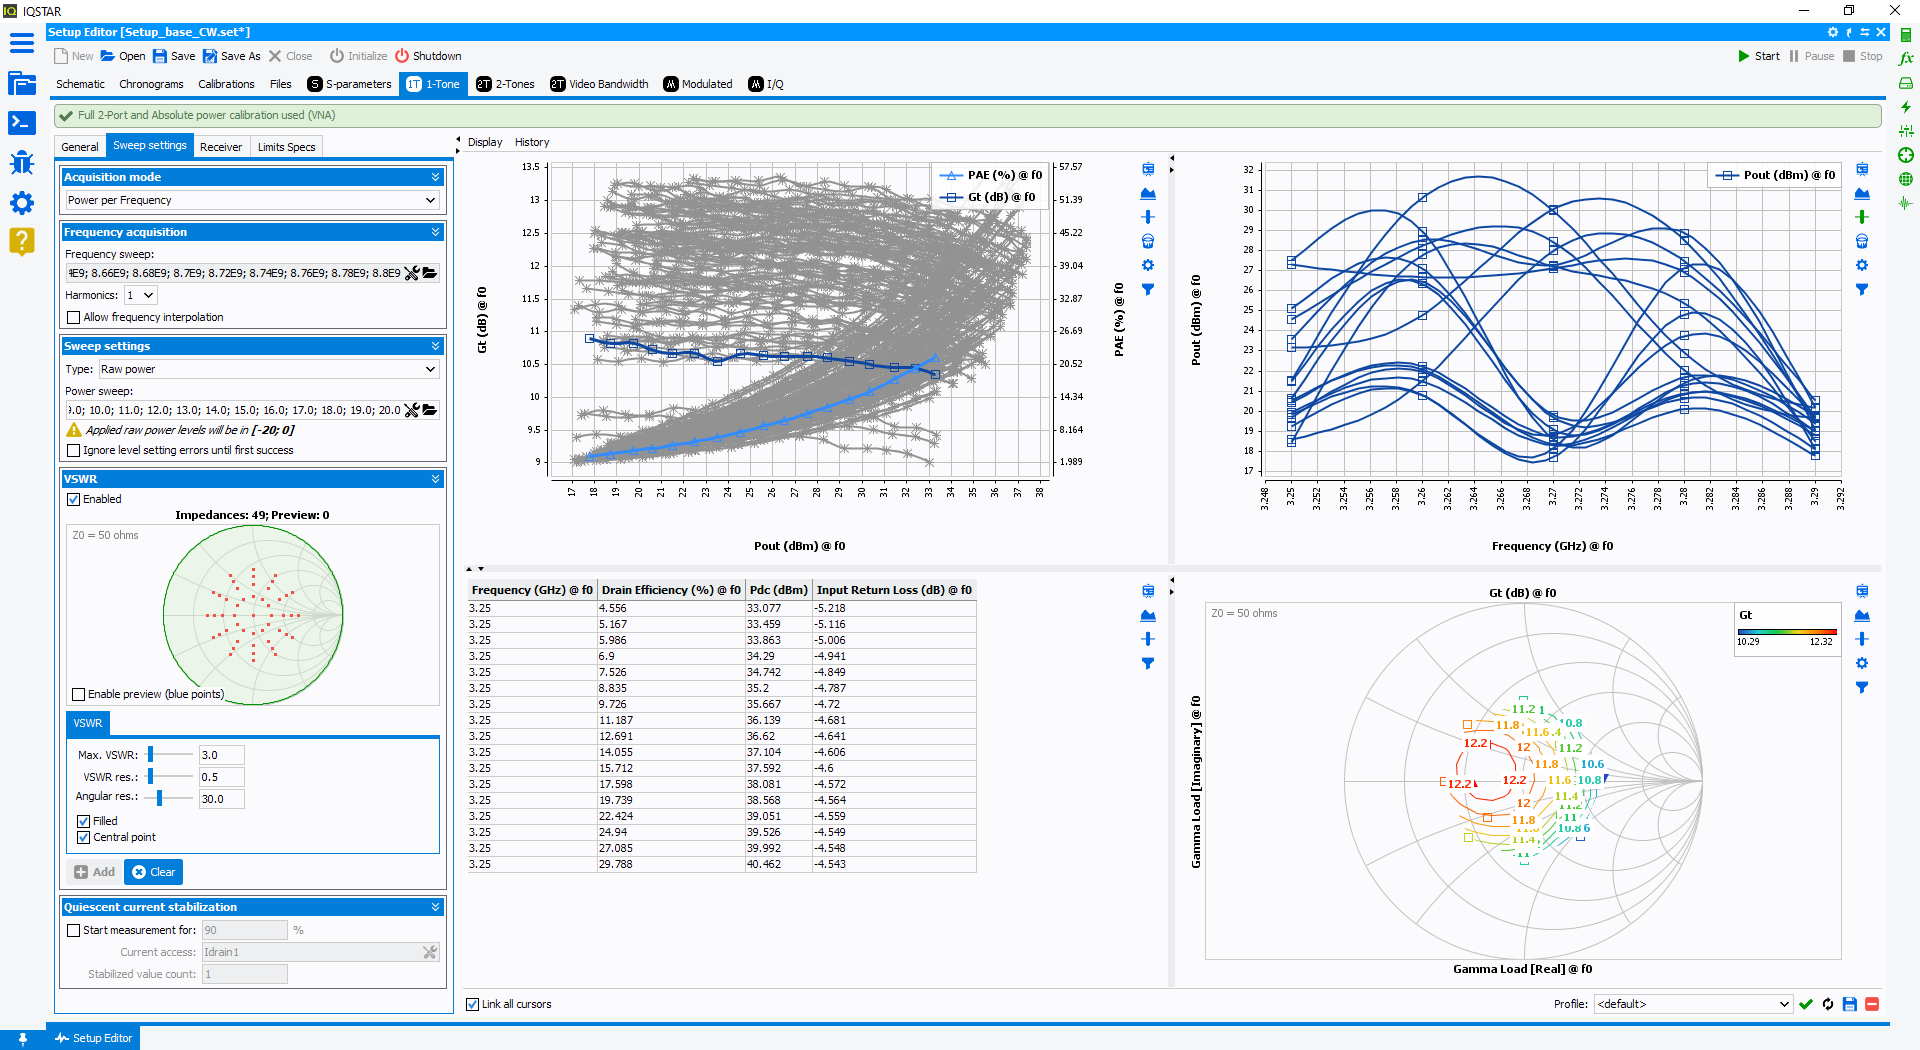Click Start to run the measurement
Screen dimensions: 1920x1050
tap(1759, 56)
